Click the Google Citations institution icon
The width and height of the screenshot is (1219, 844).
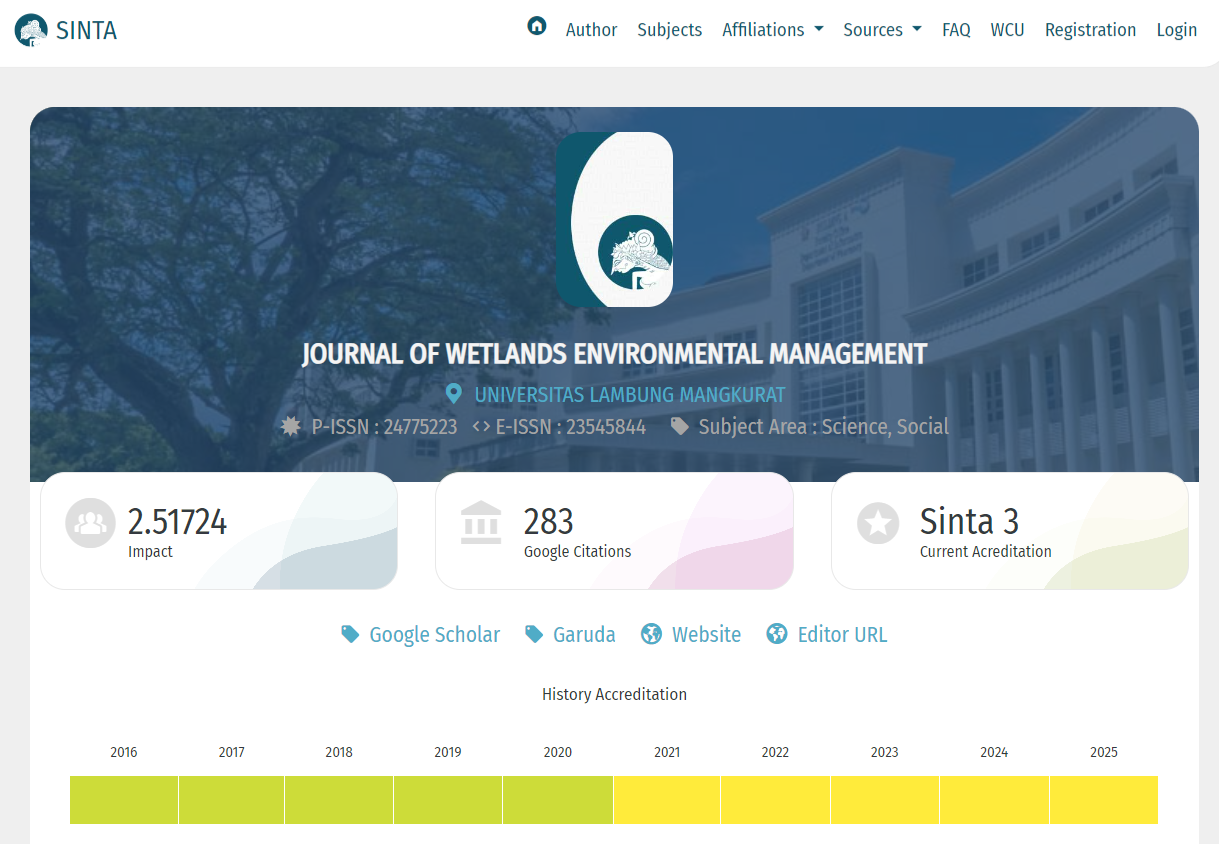(481, 523)
